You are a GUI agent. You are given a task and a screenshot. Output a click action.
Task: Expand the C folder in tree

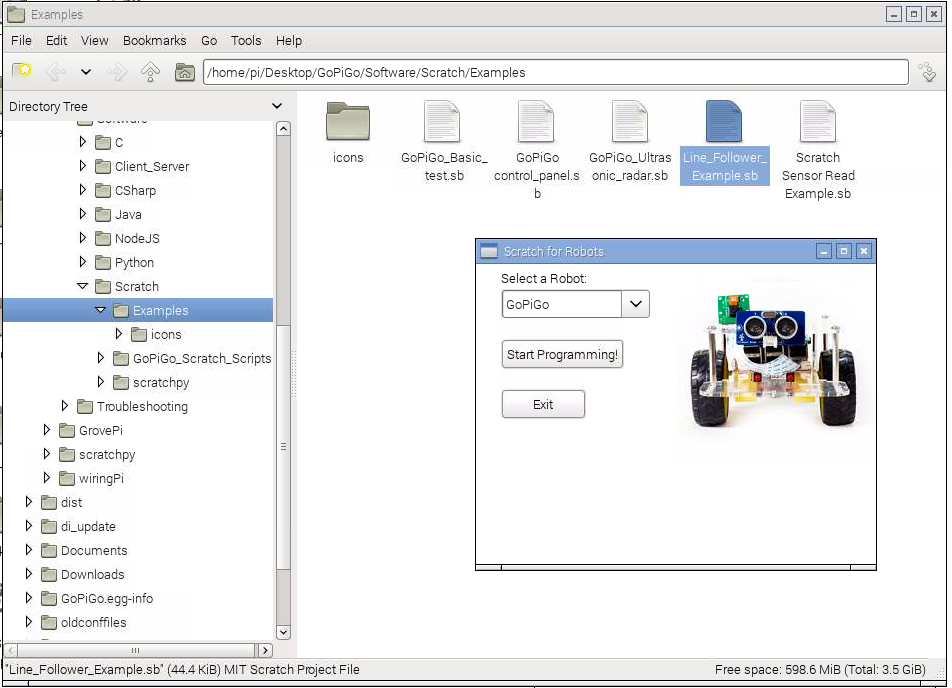pyautogui.click(x=83, y=142)
